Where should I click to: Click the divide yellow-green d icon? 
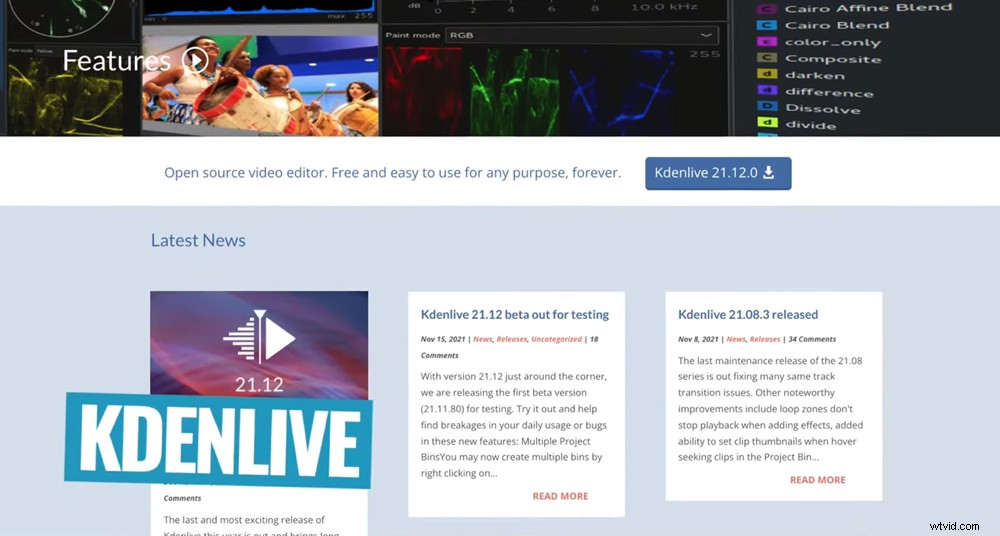[x=767, y=122]
